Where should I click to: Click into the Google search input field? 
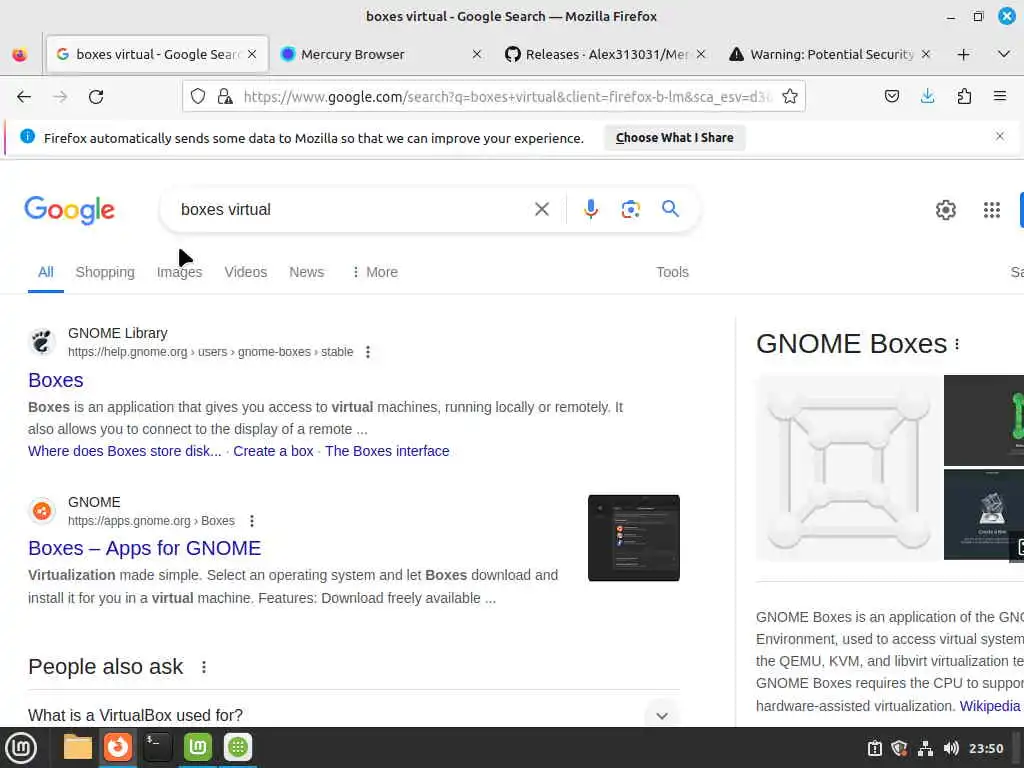coord(353,209)
